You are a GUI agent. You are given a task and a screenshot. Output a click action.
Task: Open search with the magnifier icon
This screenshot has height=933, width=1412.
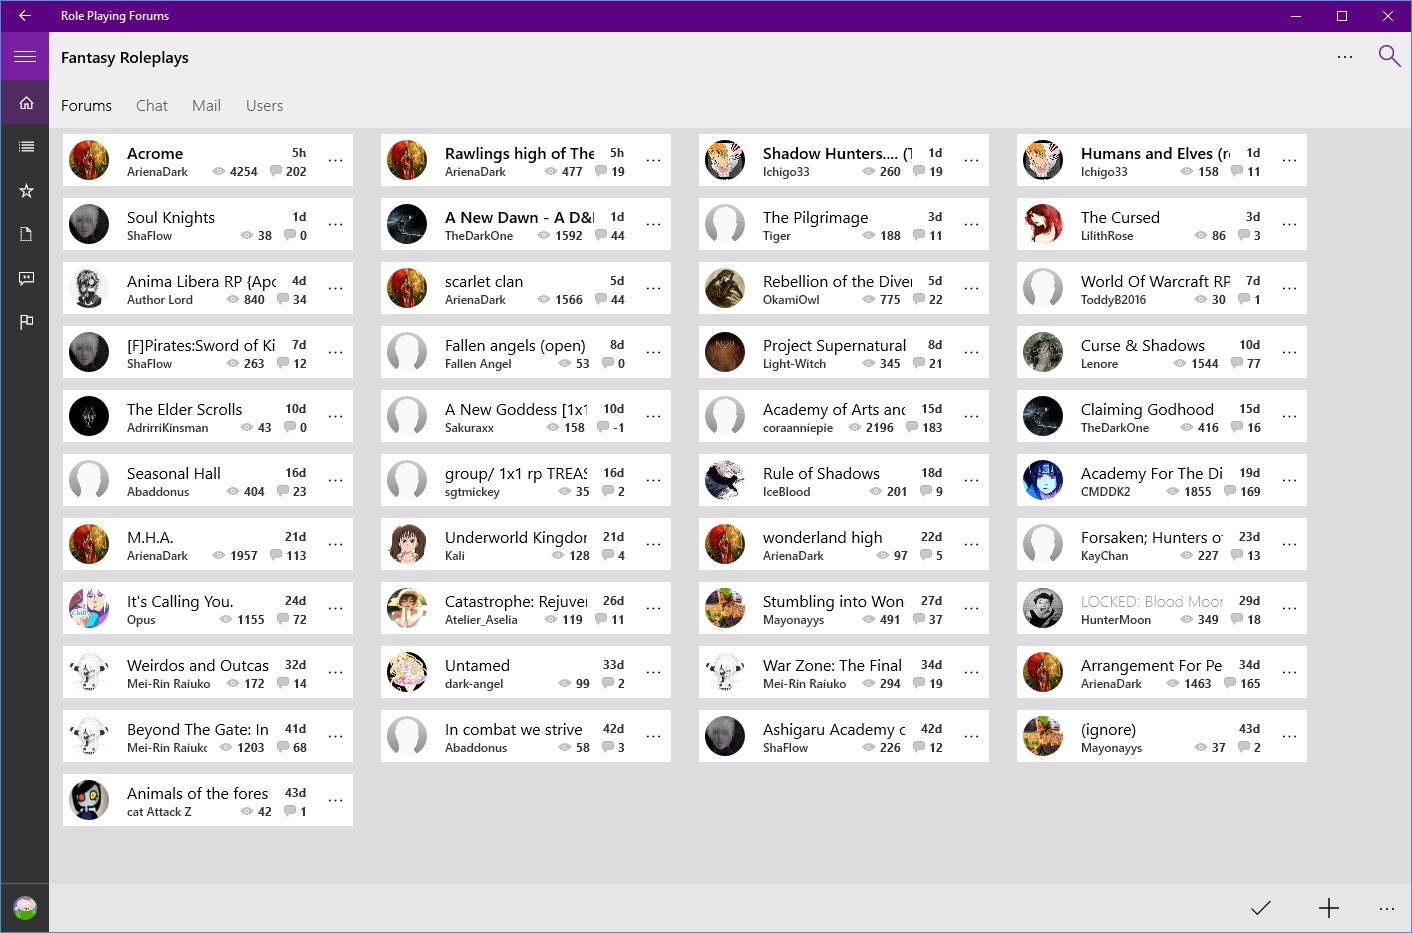click(1389, 56)
